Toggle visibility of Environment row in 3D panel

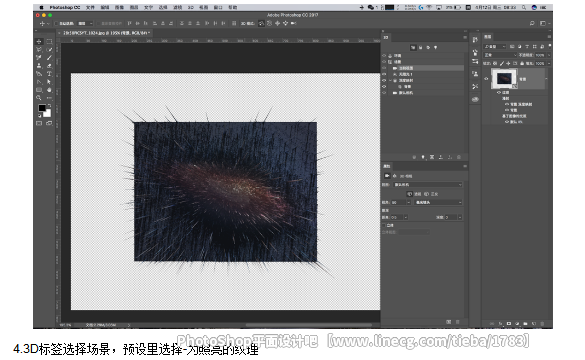(x=384, y=56)
